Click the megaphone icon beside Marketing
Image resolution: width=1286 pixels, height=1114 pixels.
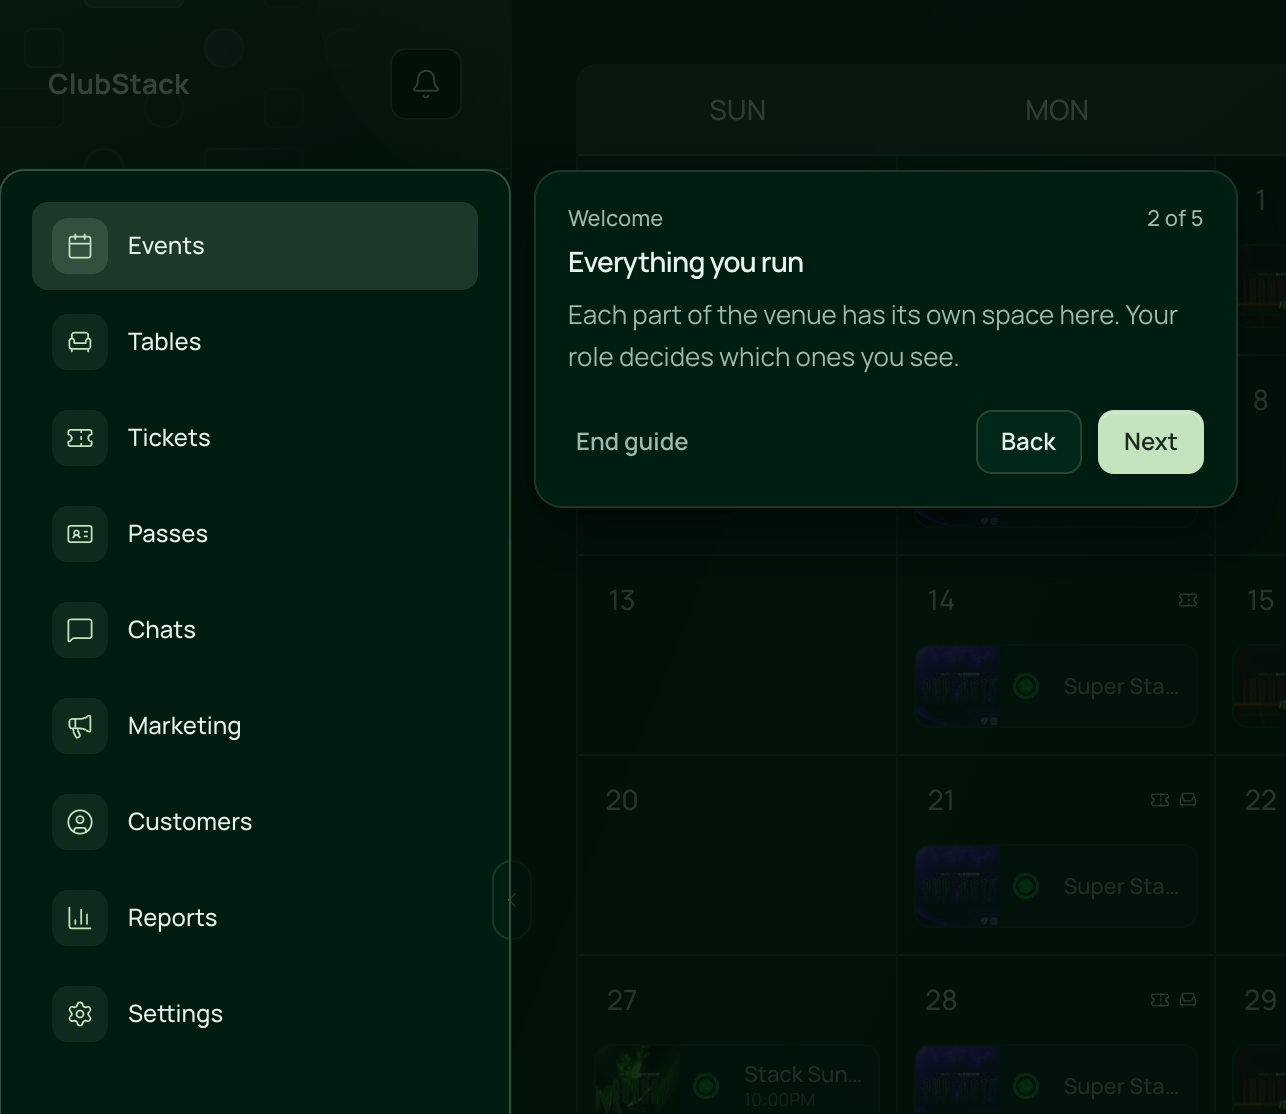pos(80,726)
